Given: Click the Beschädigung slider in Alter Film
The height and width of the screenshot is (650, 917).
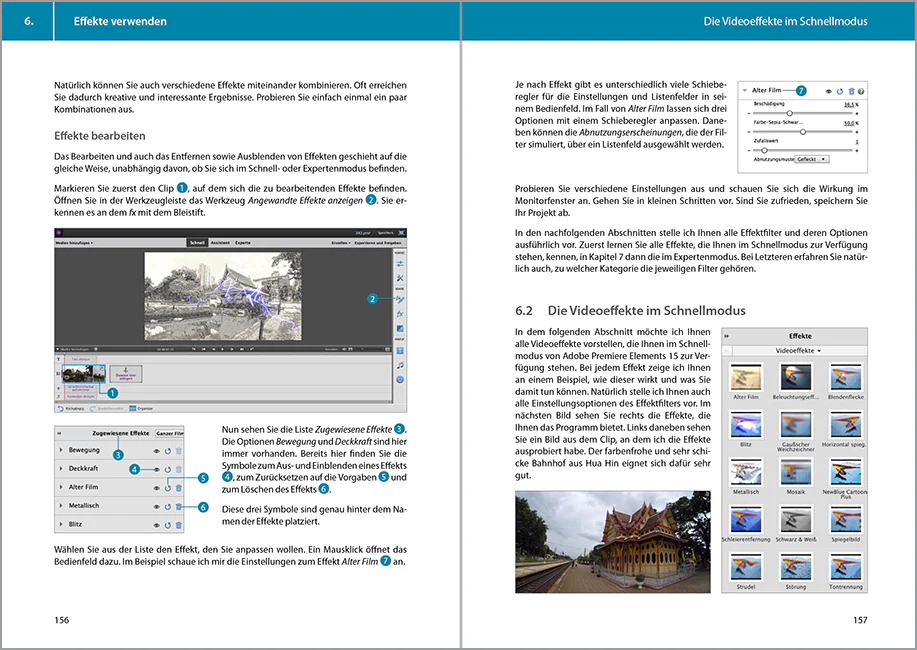Looking at the screenshot, I should 790,113.
